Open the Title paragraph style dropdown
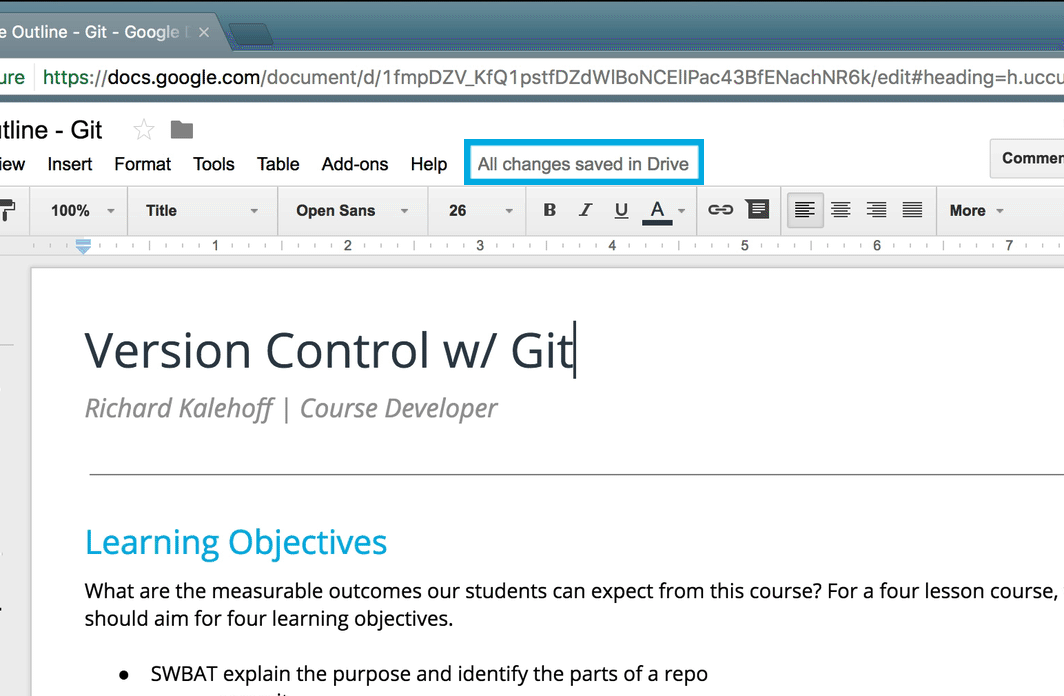Viewport: 1064px width, 696px height. (202, 210)
